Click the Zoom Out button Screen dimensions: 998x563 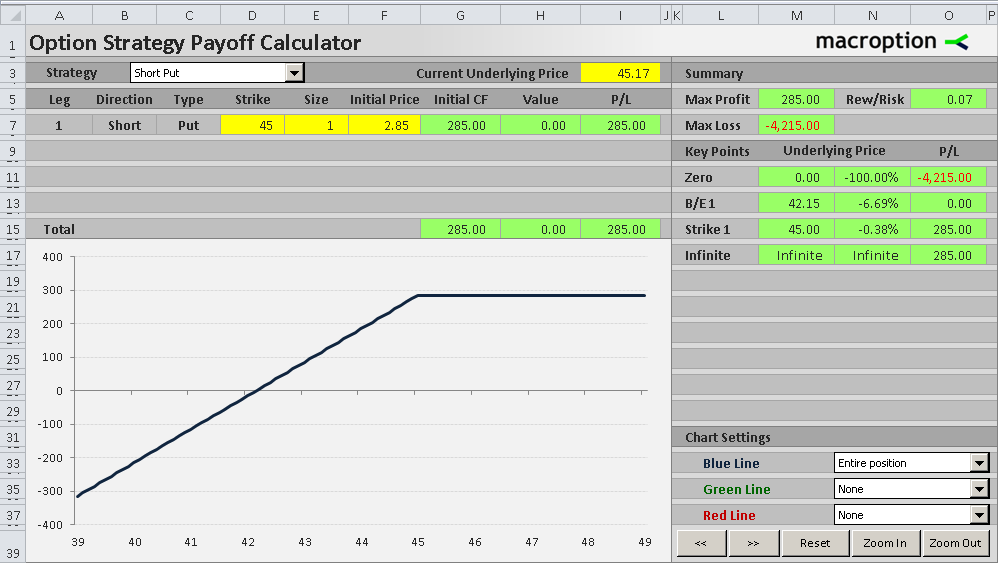pos(955,543)
